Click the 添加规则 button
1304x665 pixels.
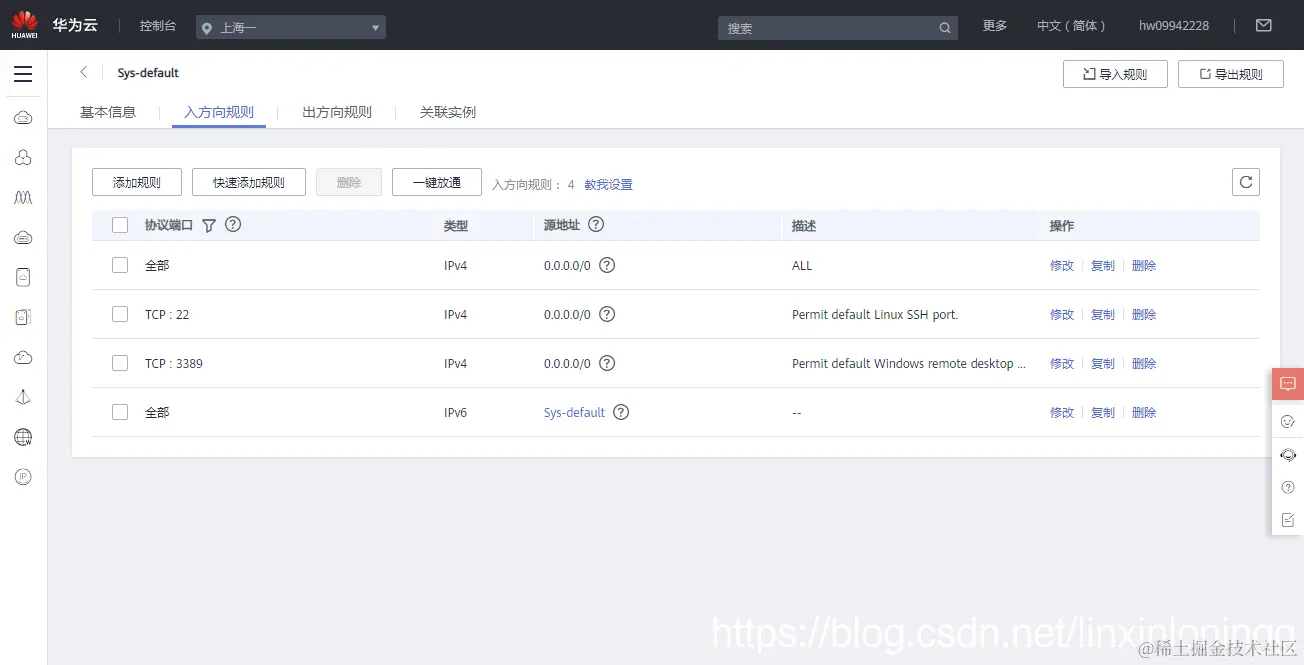(x=137, y=182)
